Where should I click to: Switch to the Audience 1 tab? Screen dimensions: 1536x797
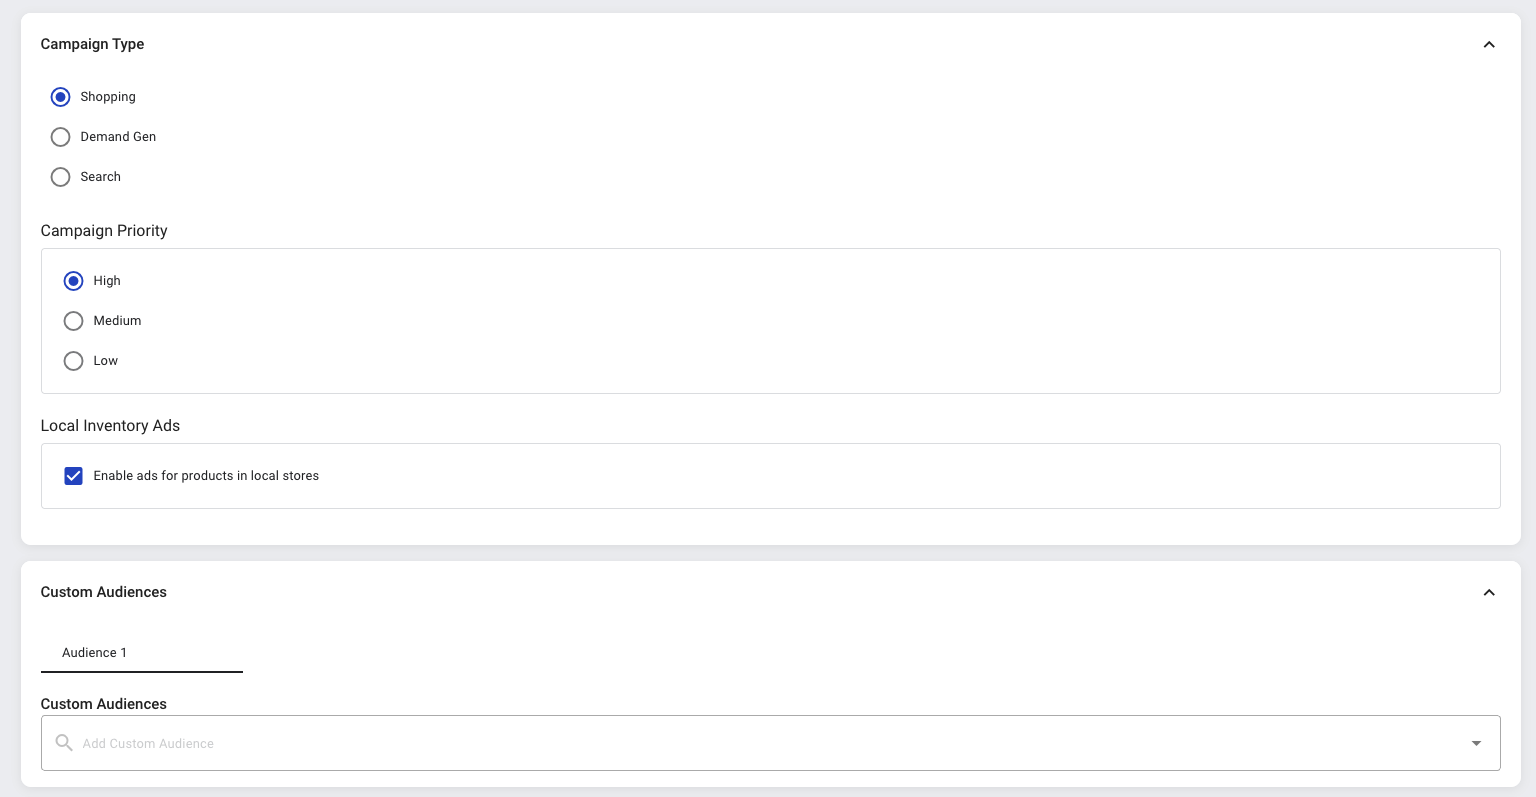point(94,653)
